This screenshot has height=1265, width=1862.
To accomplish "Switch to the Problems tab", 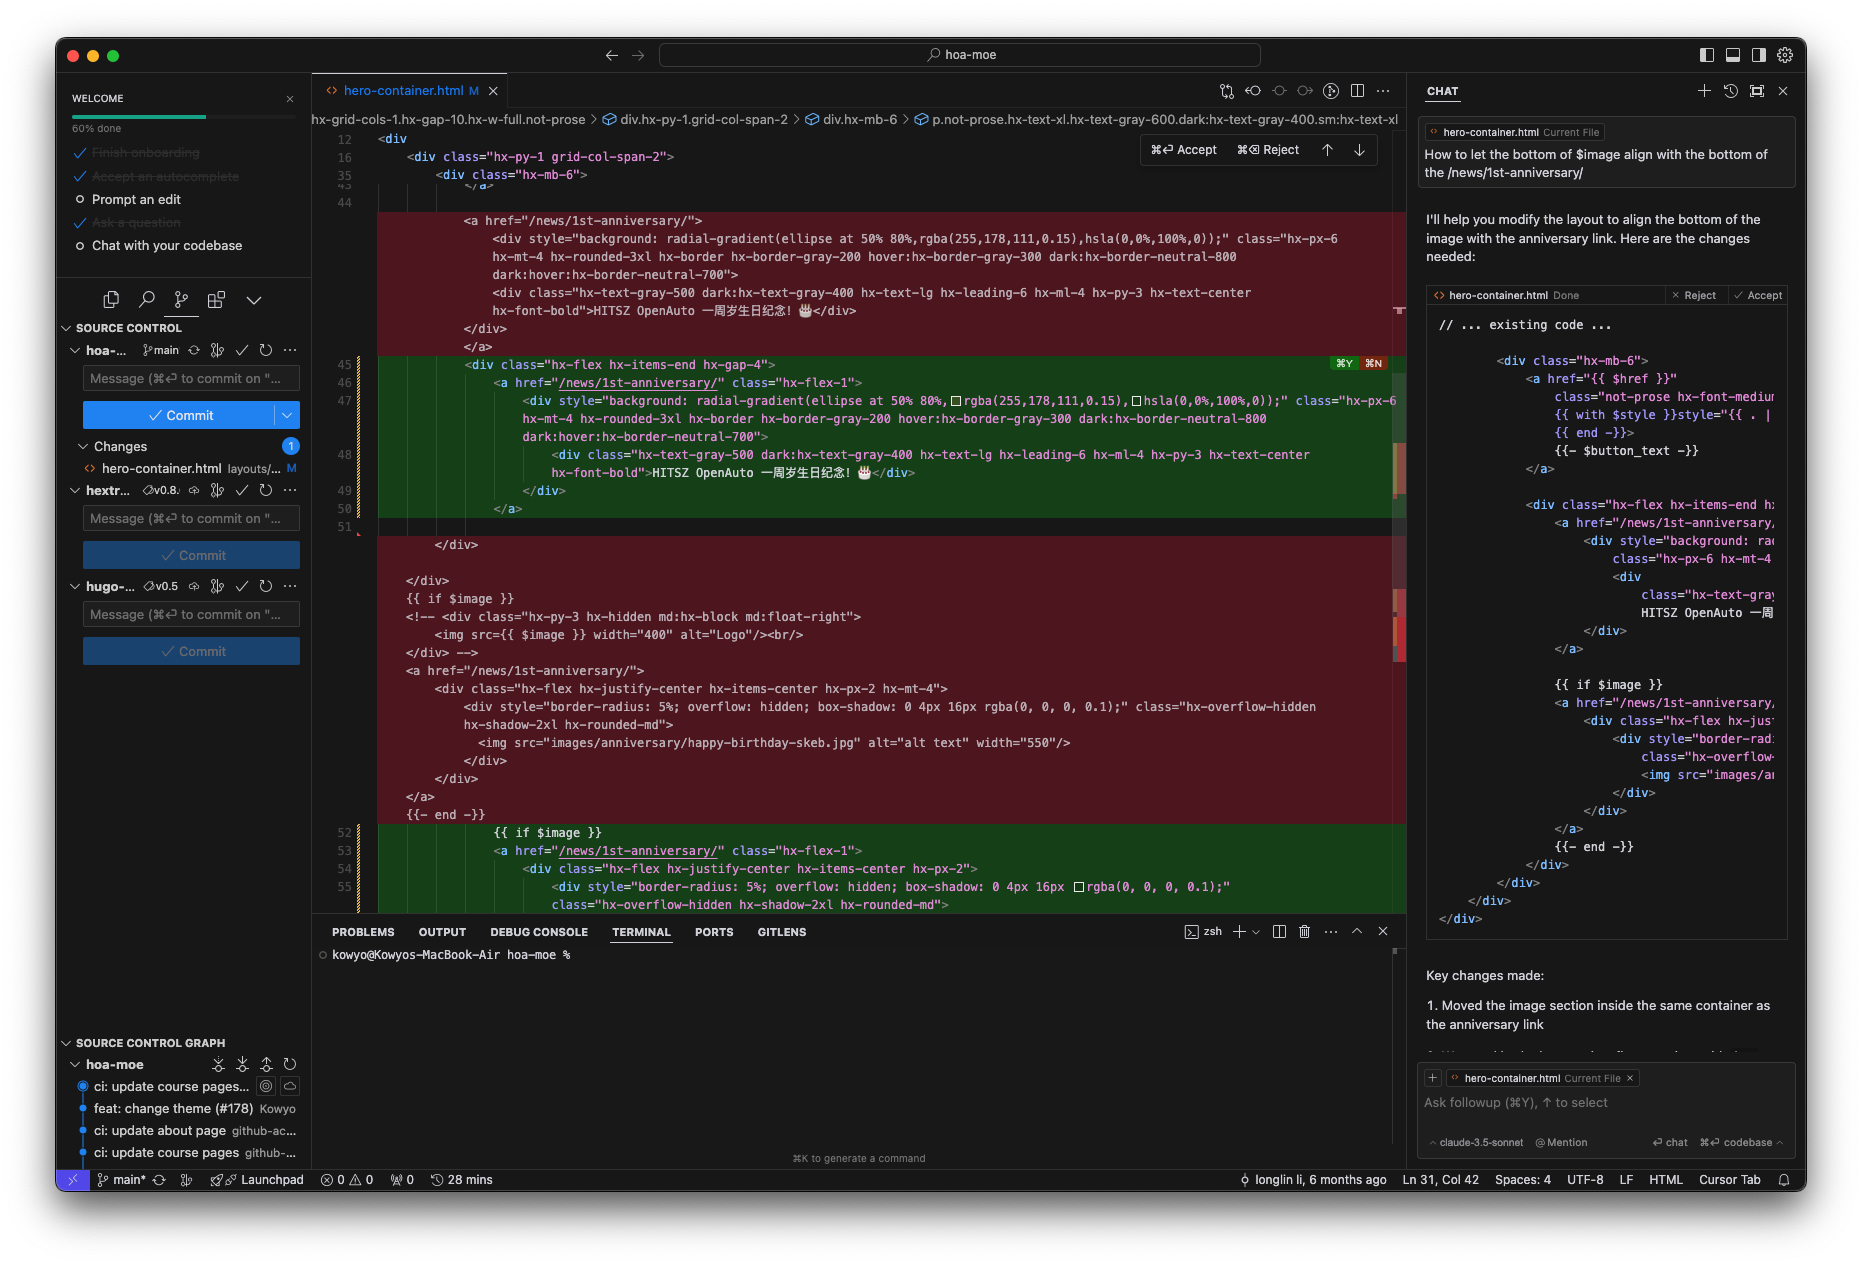I will 363,932.
